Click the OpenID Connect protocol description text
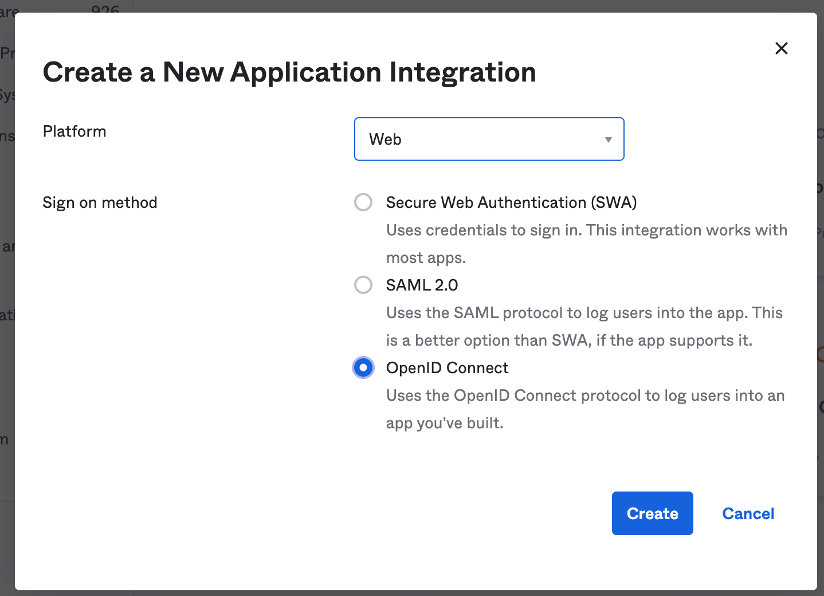This screenshot has height=596, width=824. point(585,395)
